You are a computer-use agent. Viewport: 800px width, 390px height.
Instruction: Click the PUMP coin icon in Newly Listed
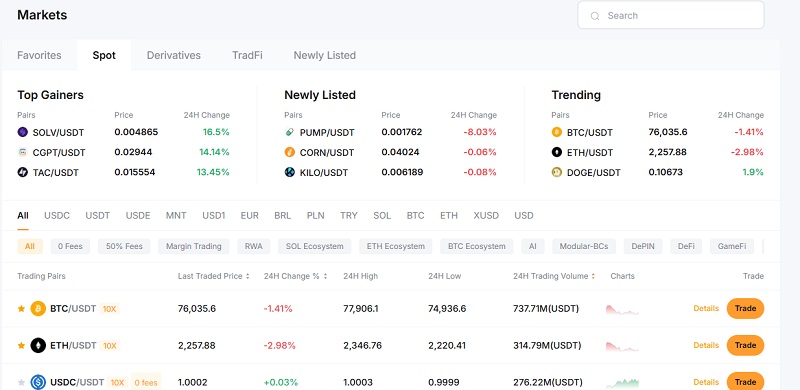click(290, 132)
